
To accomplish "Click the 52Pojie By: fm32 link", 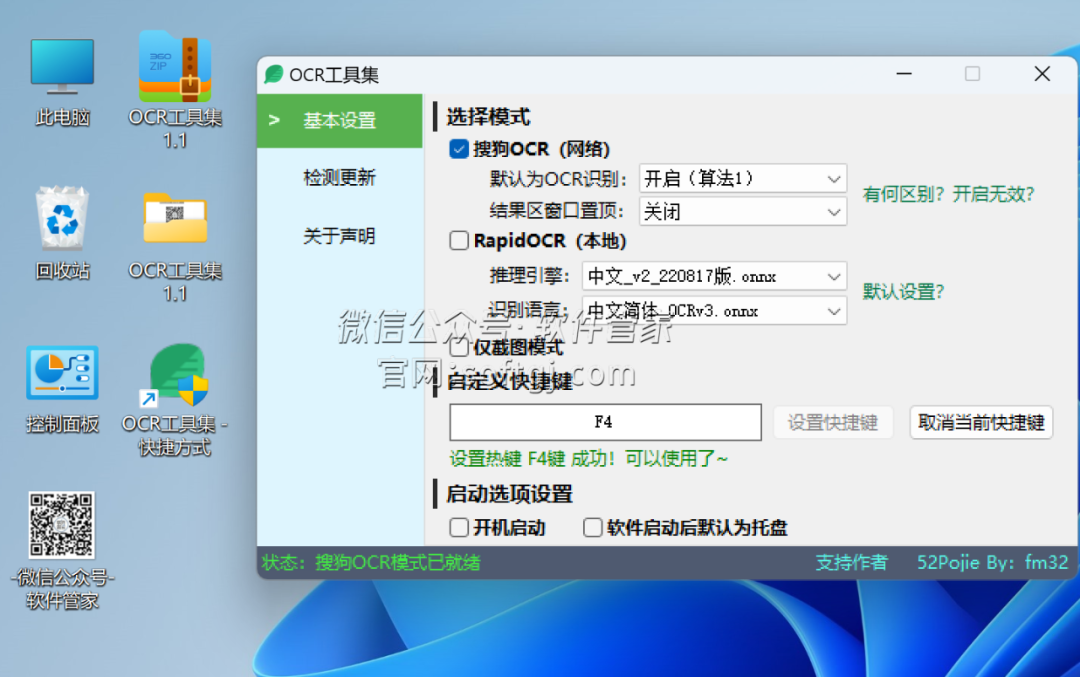I will (993, 563).
